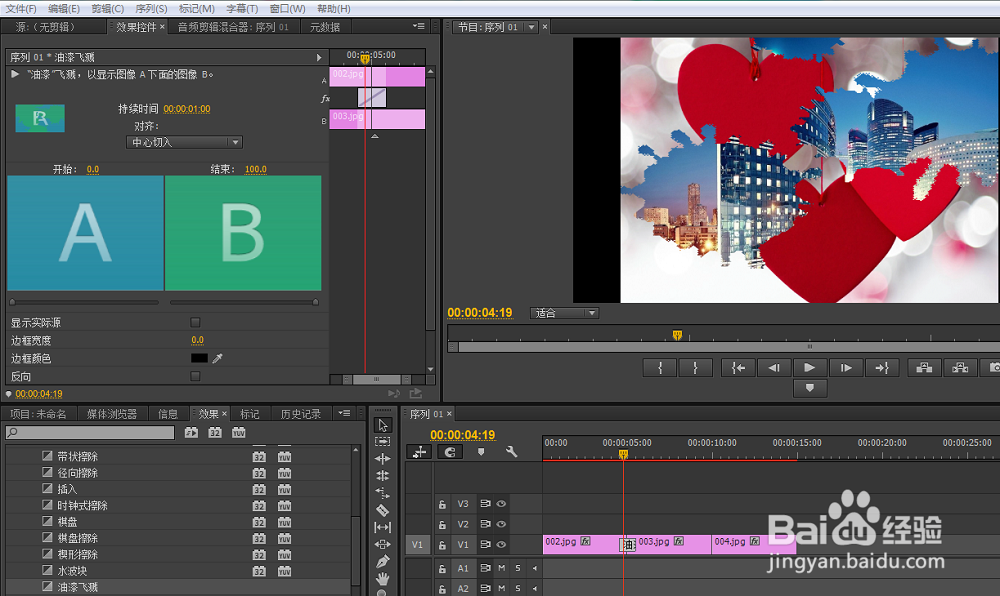The height and width of the screenshot is (596, 1000).
Task: Click Mark Out button in program monitor
Action: click(x=695, y=368)
